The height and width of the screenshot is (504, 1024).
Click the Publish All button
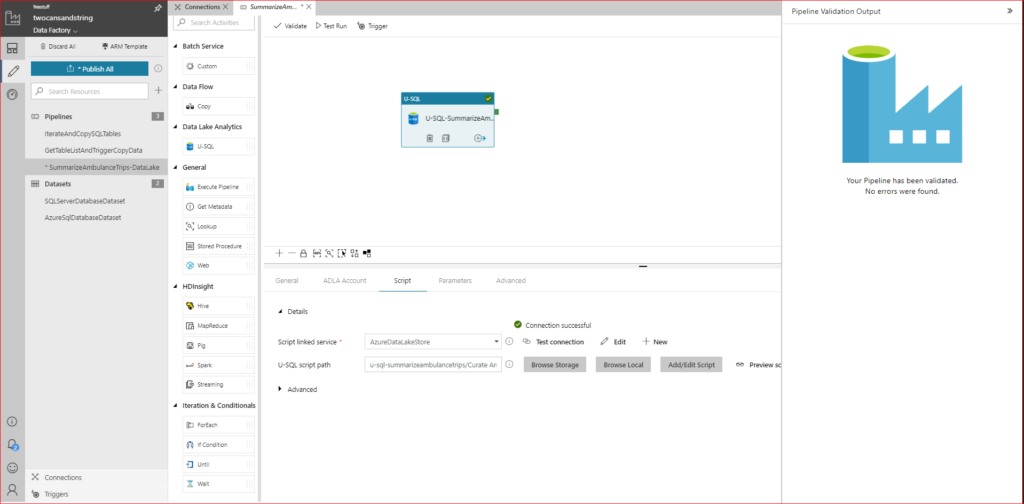click(x=89, y=69)
